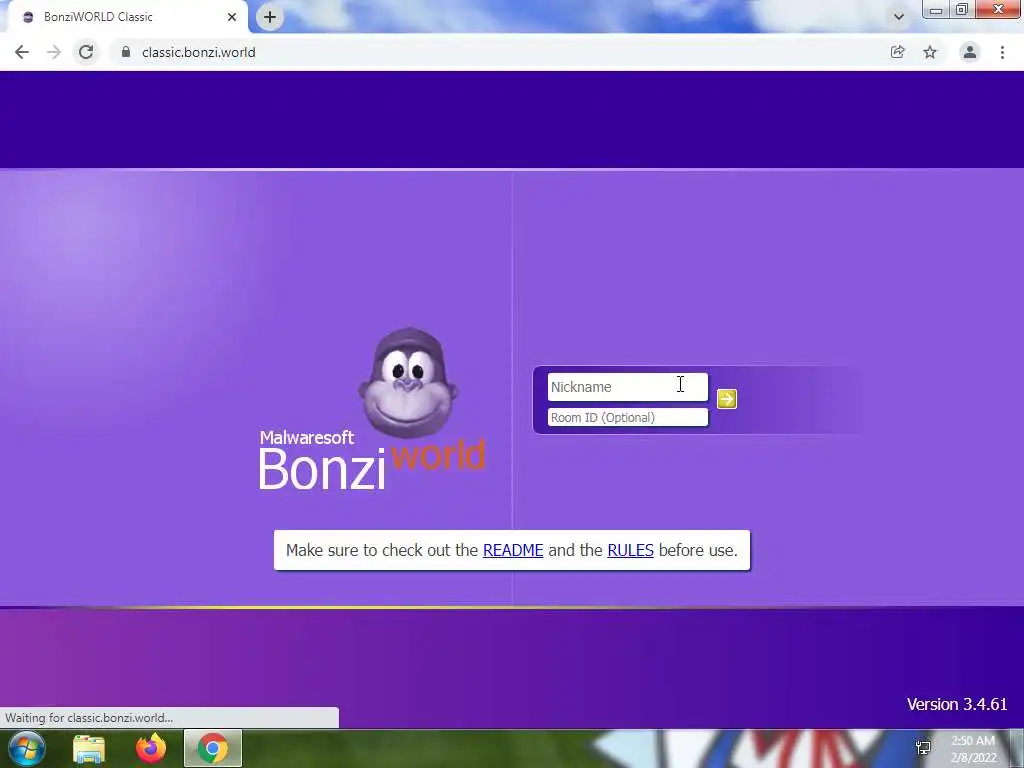1024x768 pixels.
Task: Bookmark this page with star icon
Action: coord(930,52)
